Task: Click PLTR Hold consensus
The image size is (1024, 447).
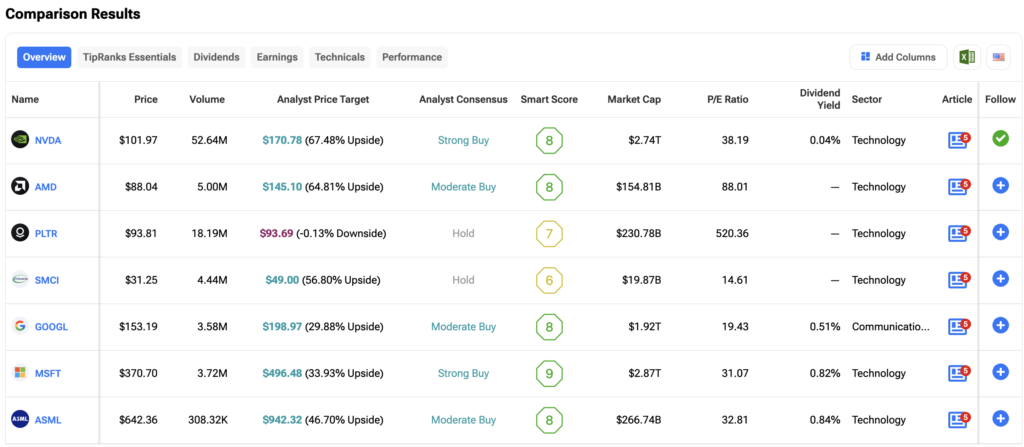Action: click(463, 233)
